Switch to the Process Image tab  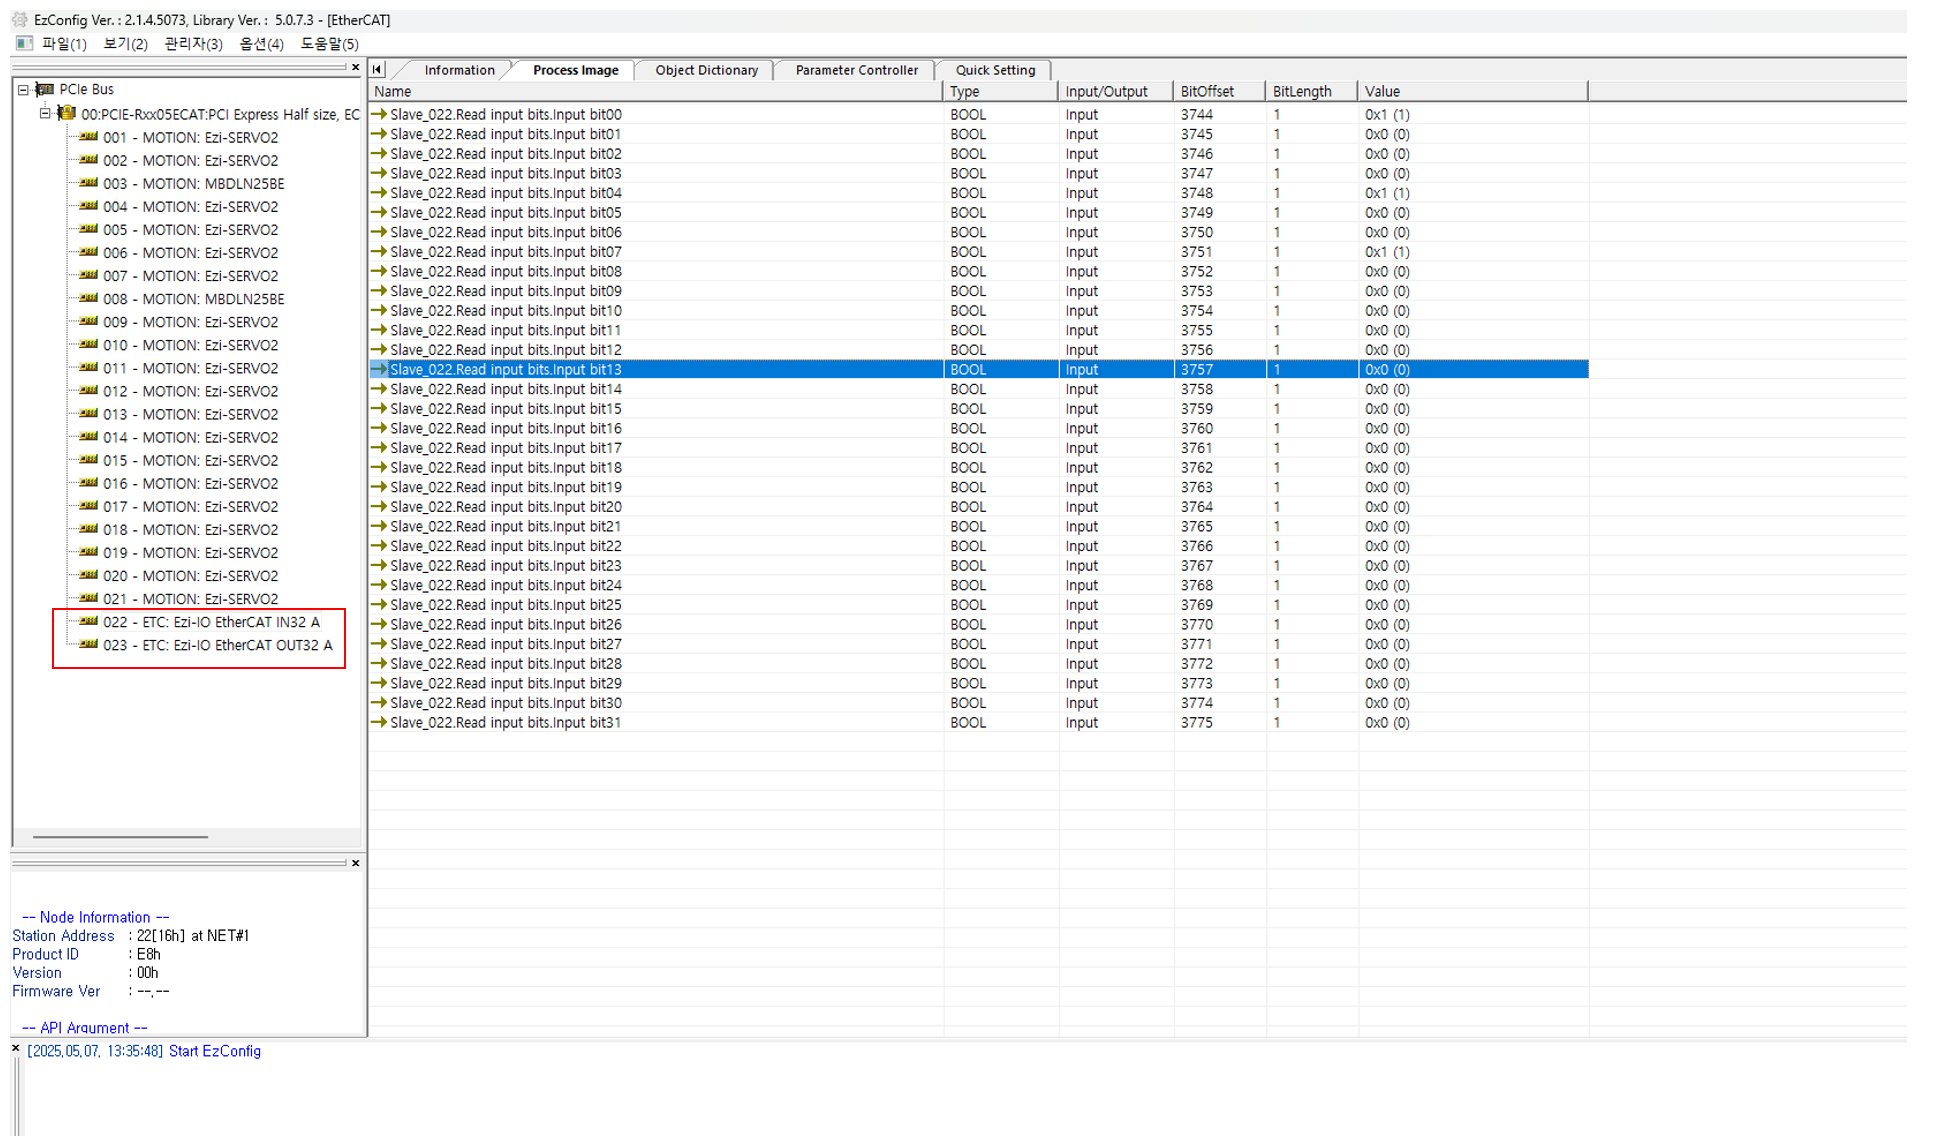pyautogui.click(x=576, y=70)
